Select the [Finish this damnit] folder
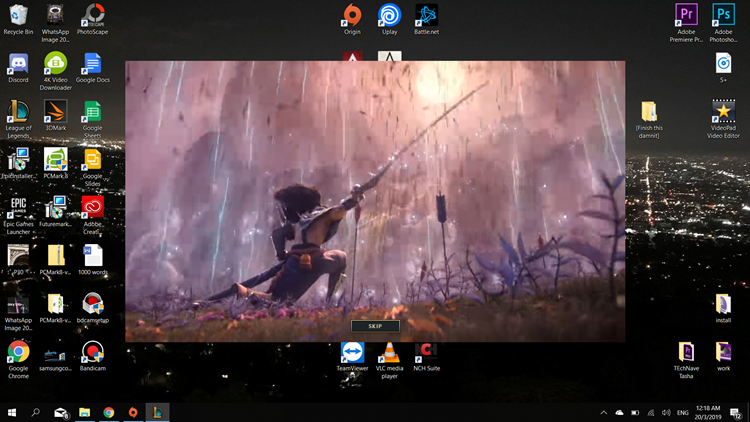 point(649,120)
